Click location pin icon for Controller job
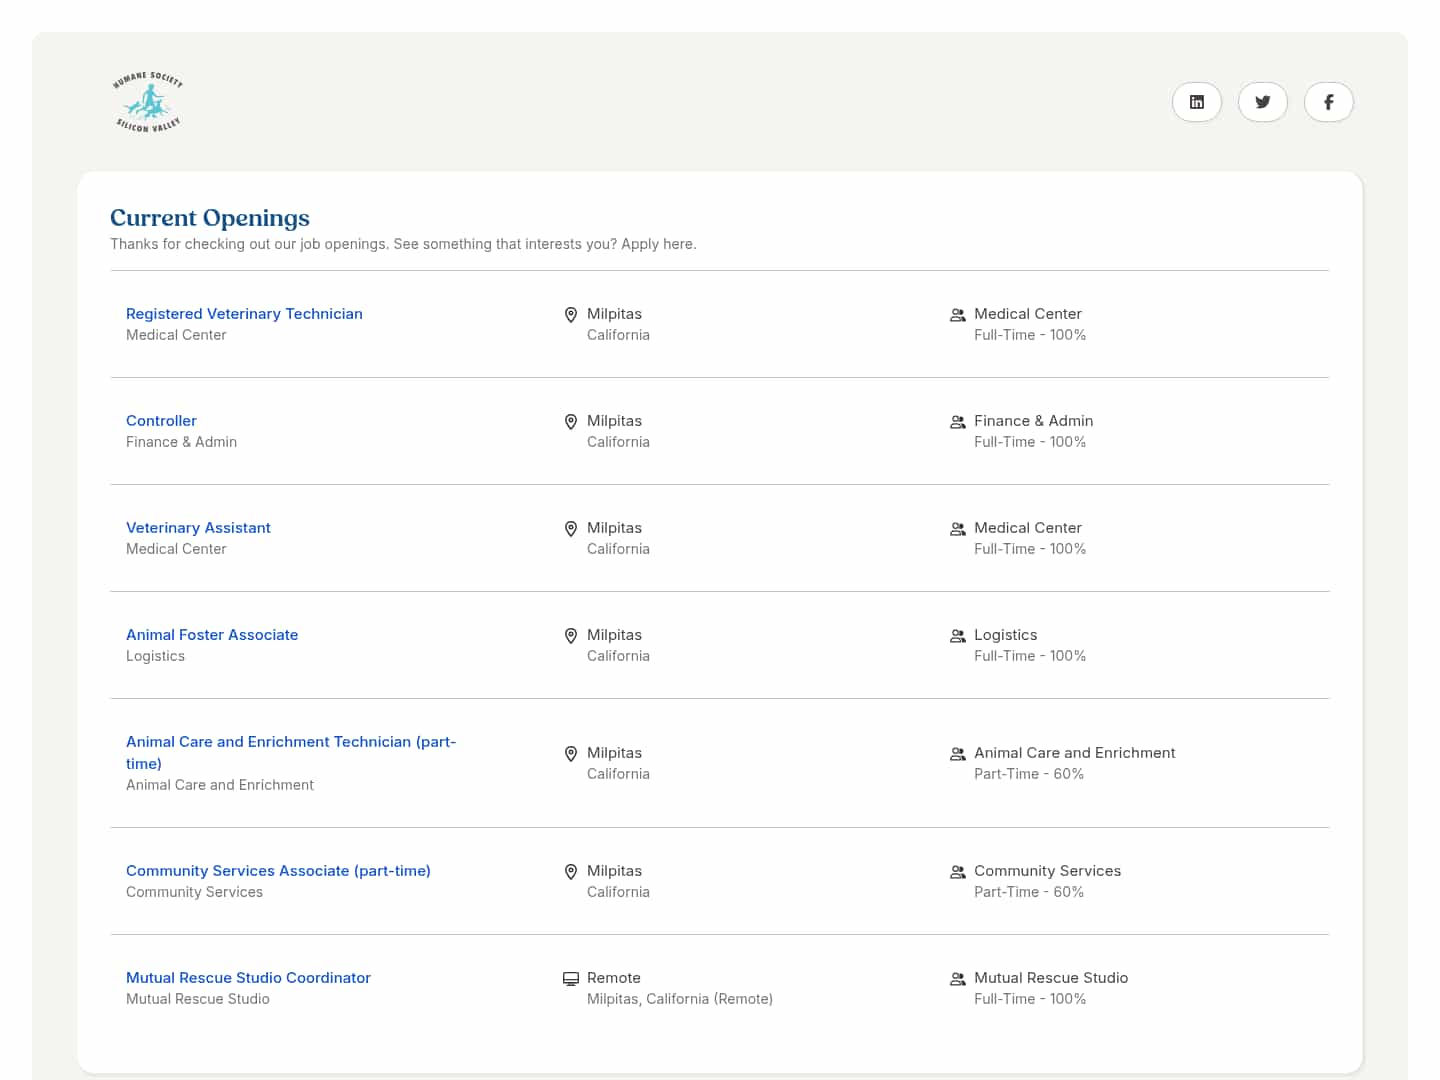The width and height of the screenshot is (1440, 1080). tap(571, 422)
